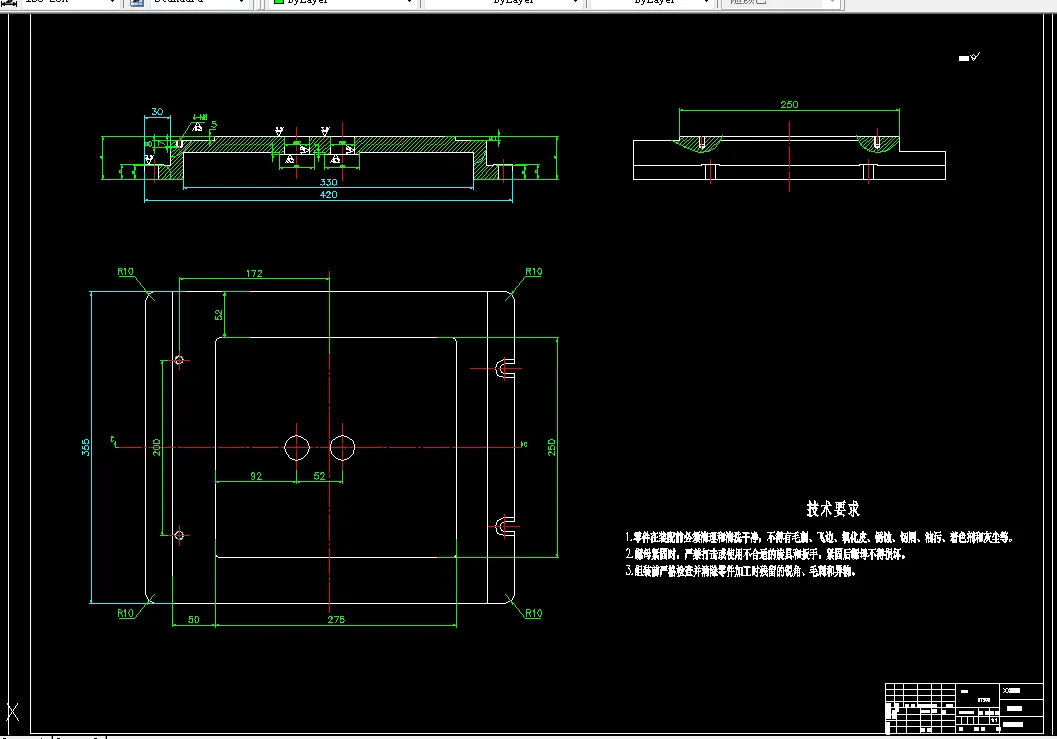This screenshot has width=1057, height=739.
Task: Select the upper U-shaped slot on right edge
Action: (x=505, y=369)
